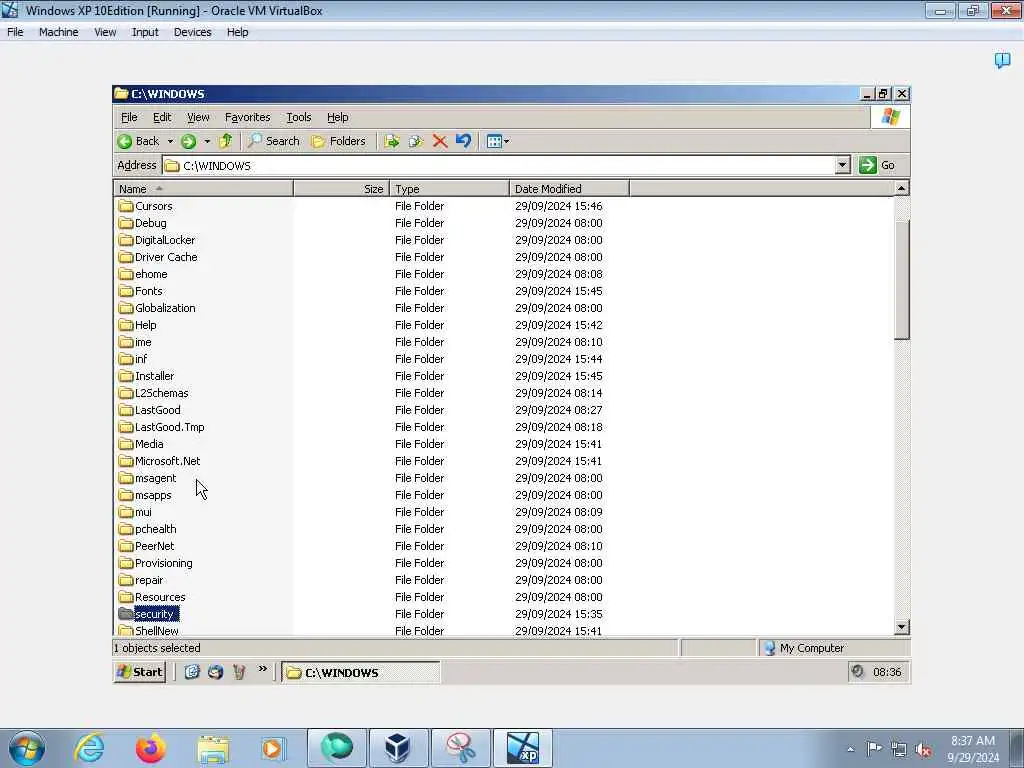Expand the Address bar dropdown
This screenshot has height=768, width=1024.
[x=842, y=165]
